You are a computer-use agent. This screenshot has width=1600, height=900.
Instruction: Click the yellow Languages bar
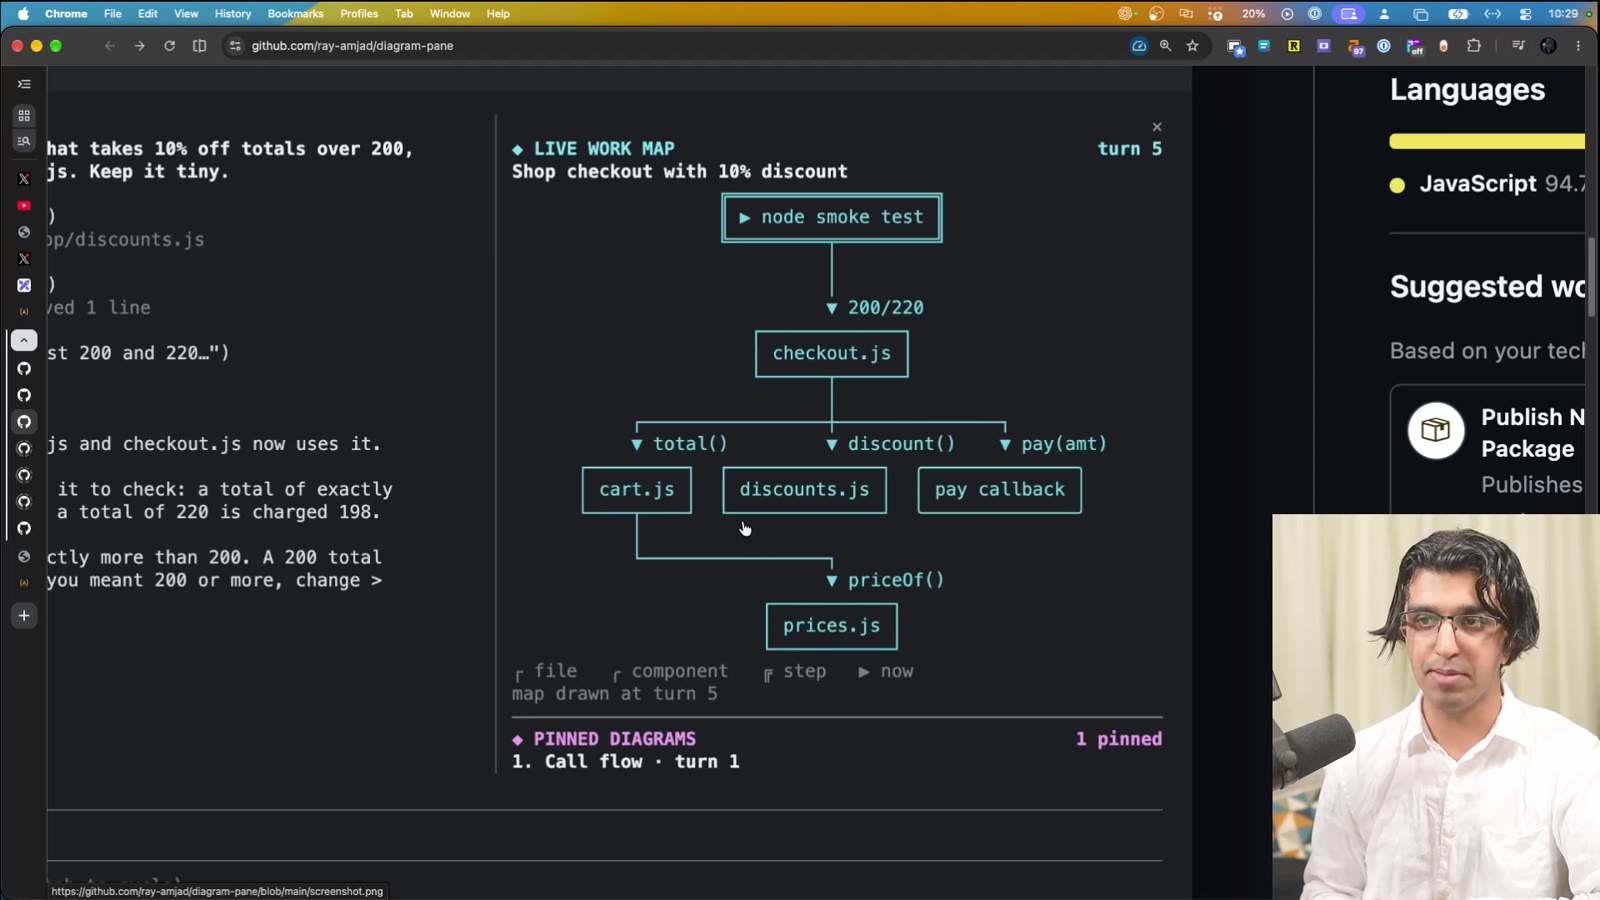coord(1487,142)
